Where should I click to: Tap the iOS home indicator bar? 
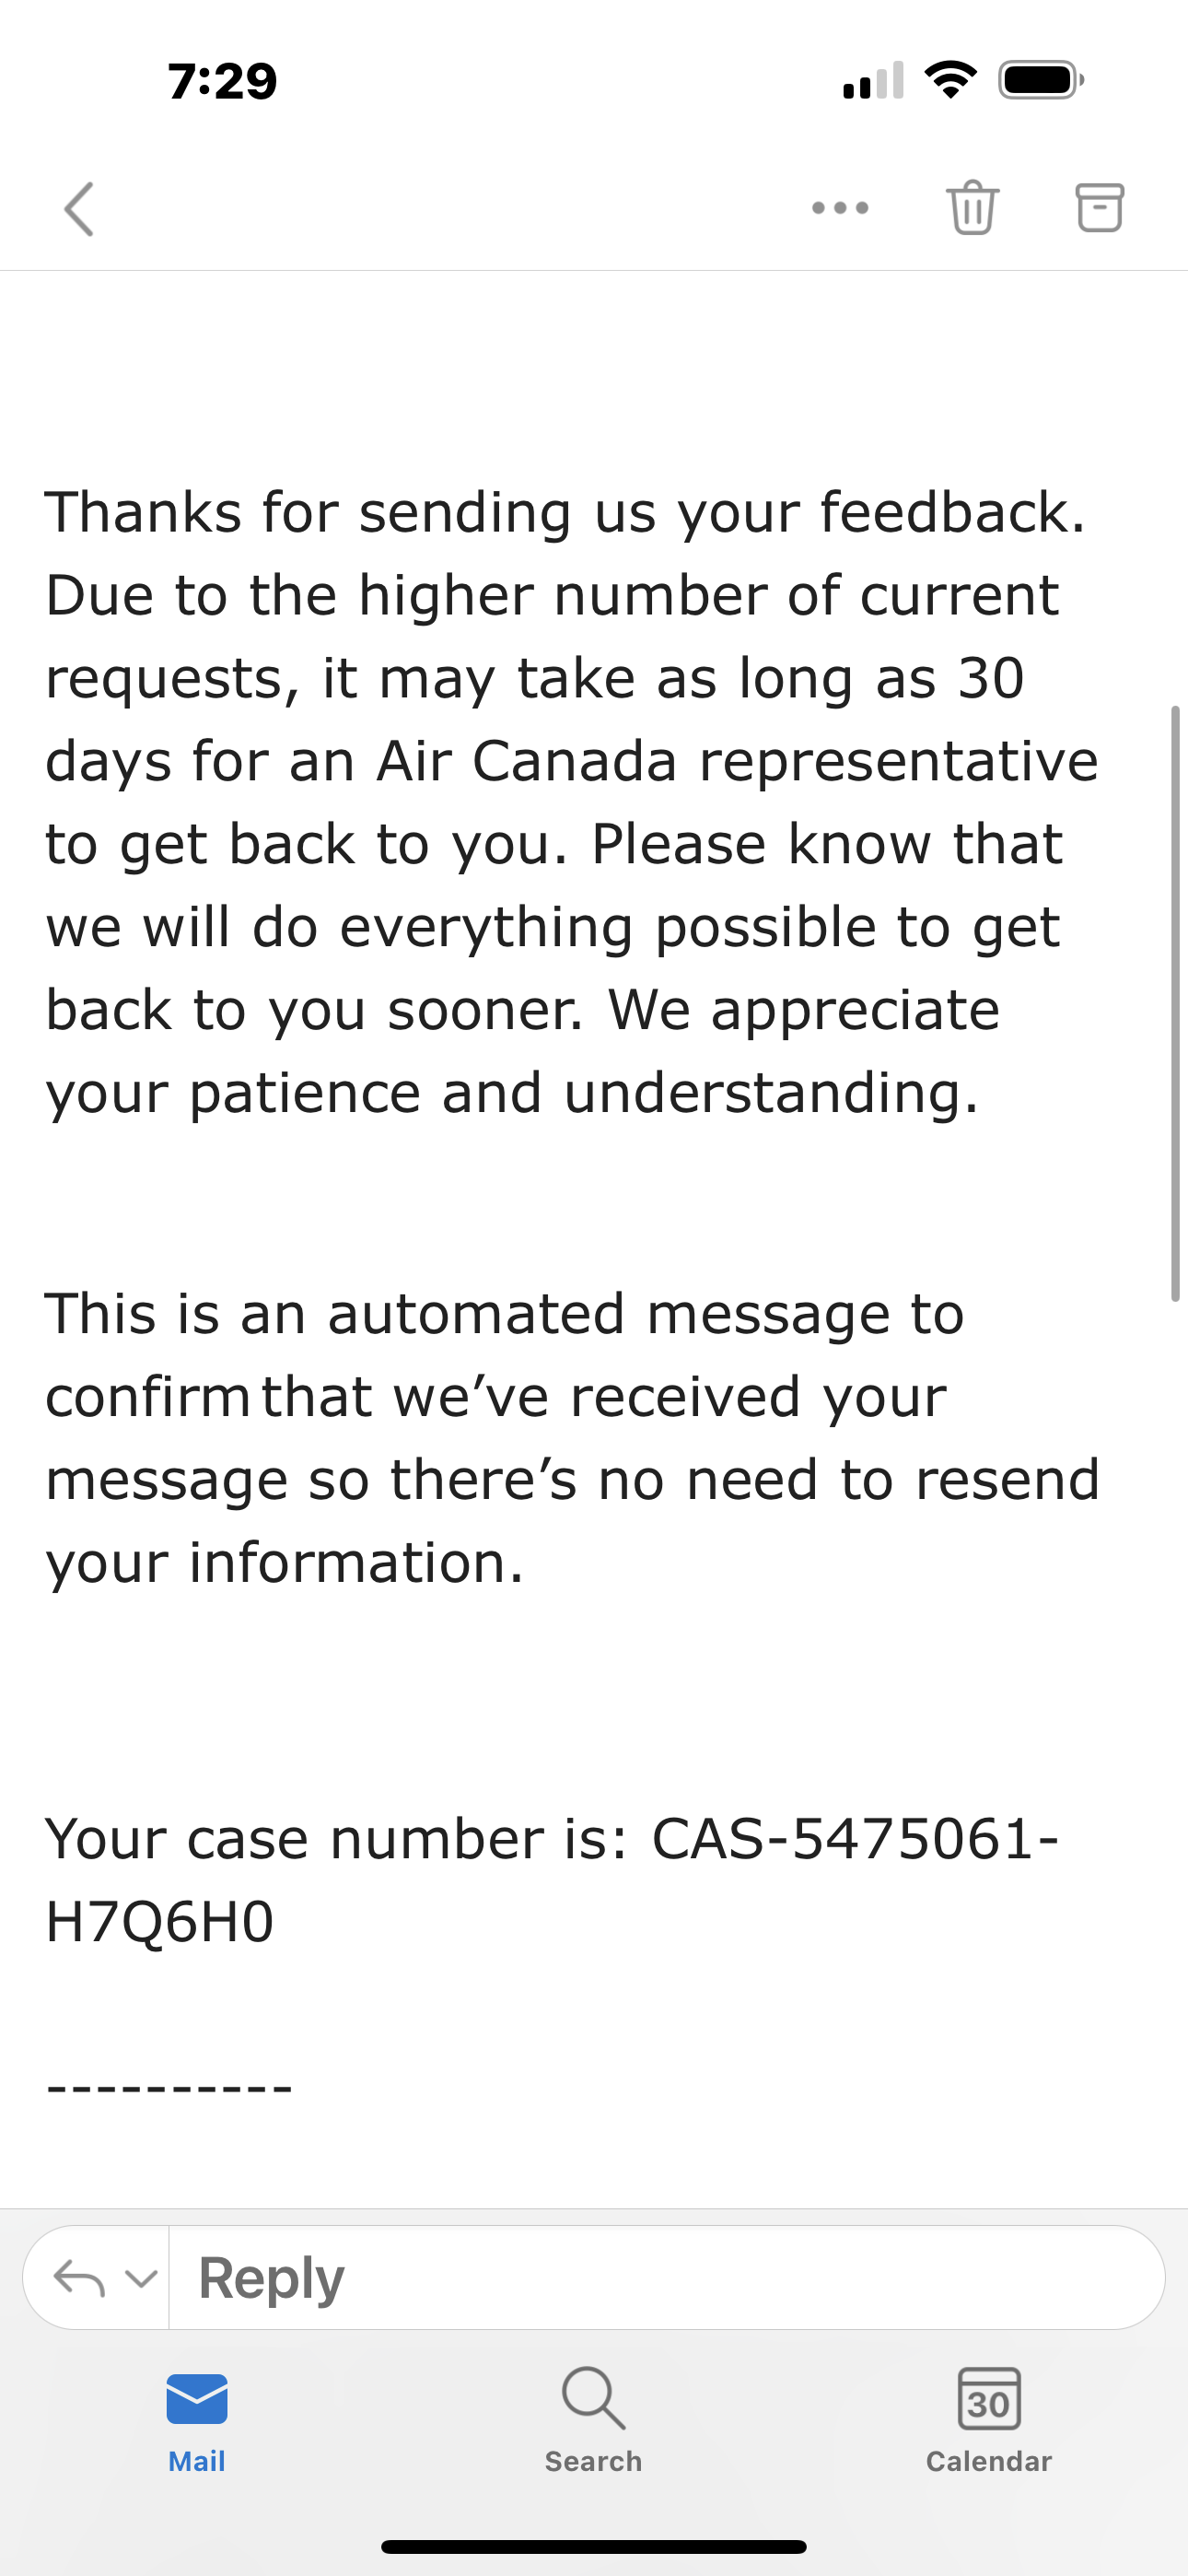click(x=594, y=2547)
